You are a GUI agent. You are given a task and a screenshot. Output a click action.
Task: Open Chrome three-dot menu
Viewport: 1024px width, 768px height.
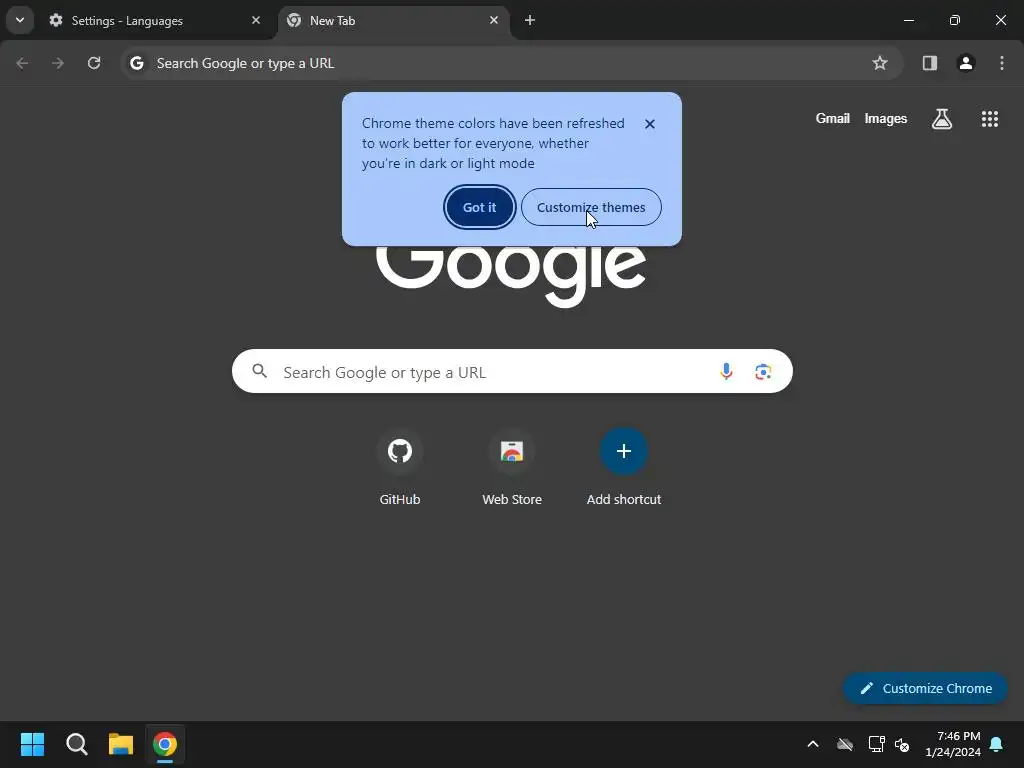click(1002, 63)
